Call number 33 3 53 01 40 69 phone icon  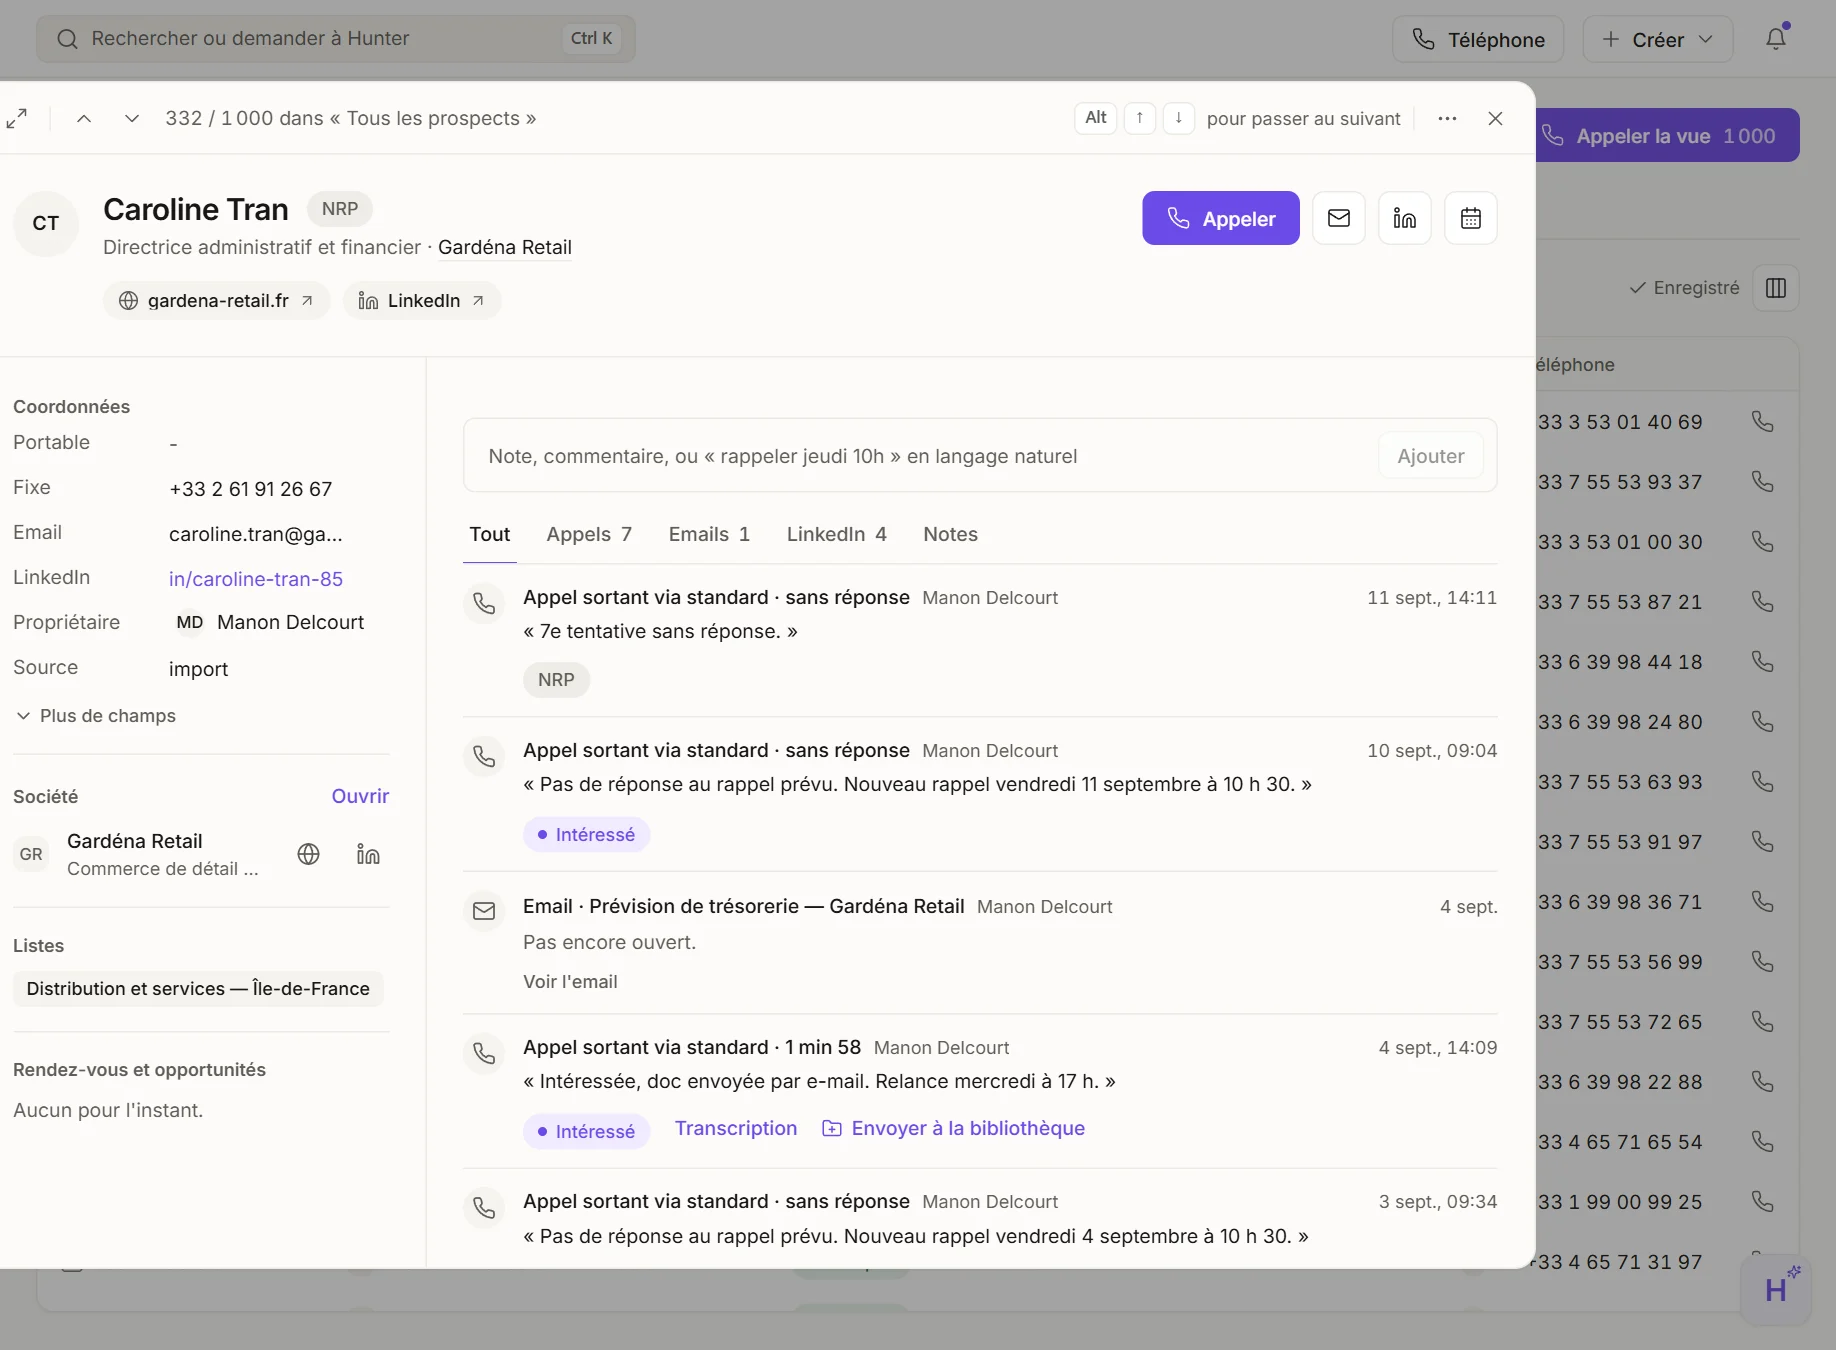[1763, 422]
